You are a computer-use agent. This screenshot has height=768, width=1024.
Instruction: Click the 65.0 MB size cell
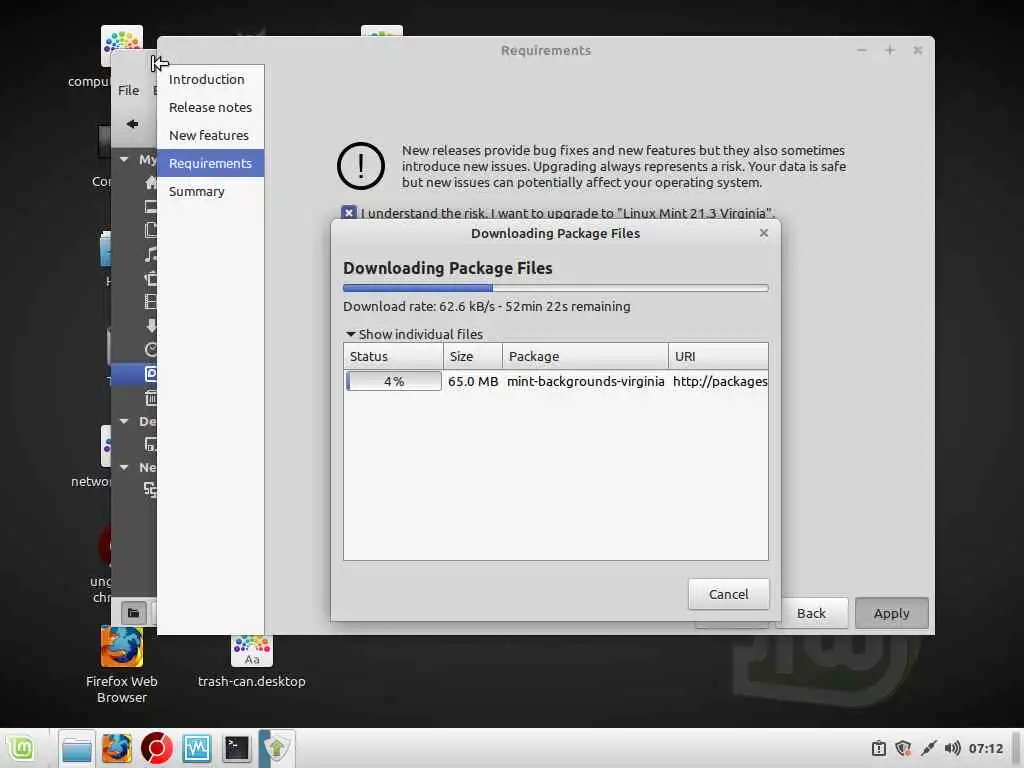pos(473,381)
